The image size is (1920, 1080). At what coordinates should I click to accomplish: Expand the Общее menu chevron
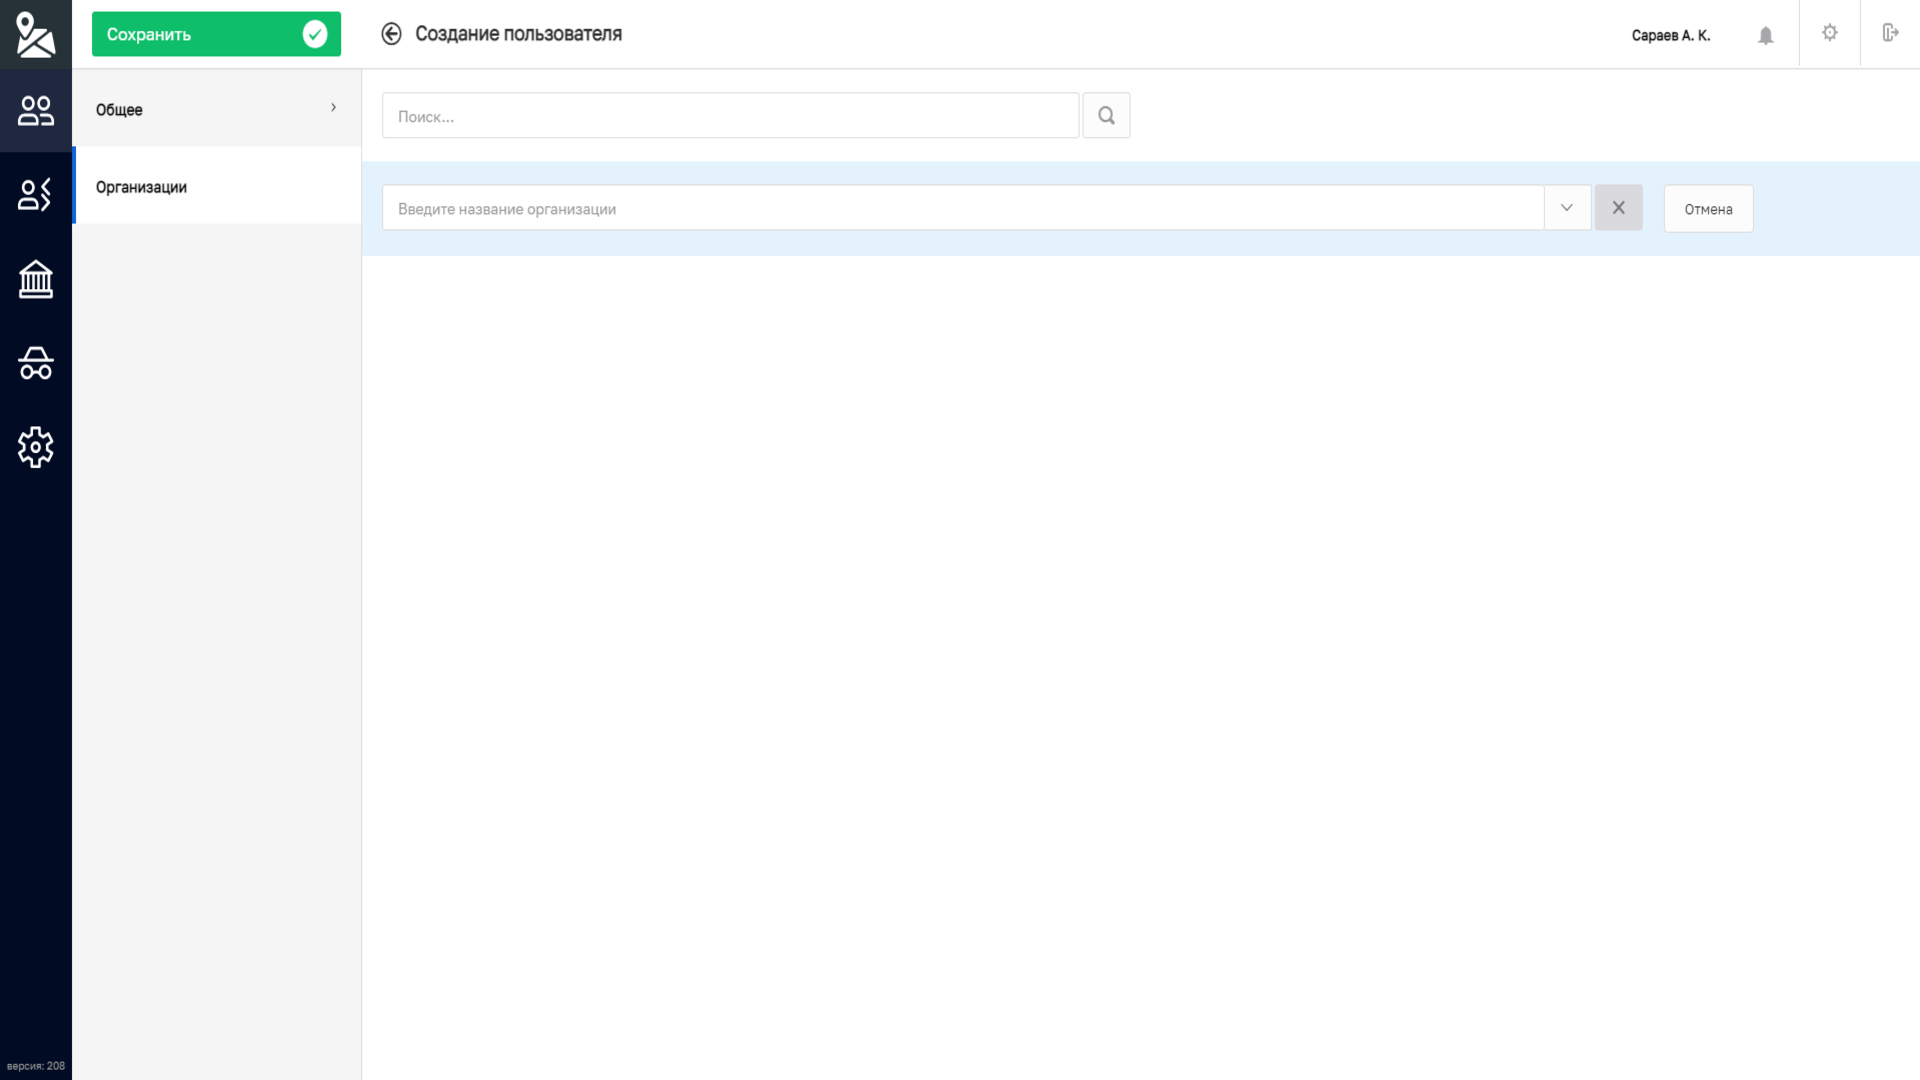coord(333,108)
